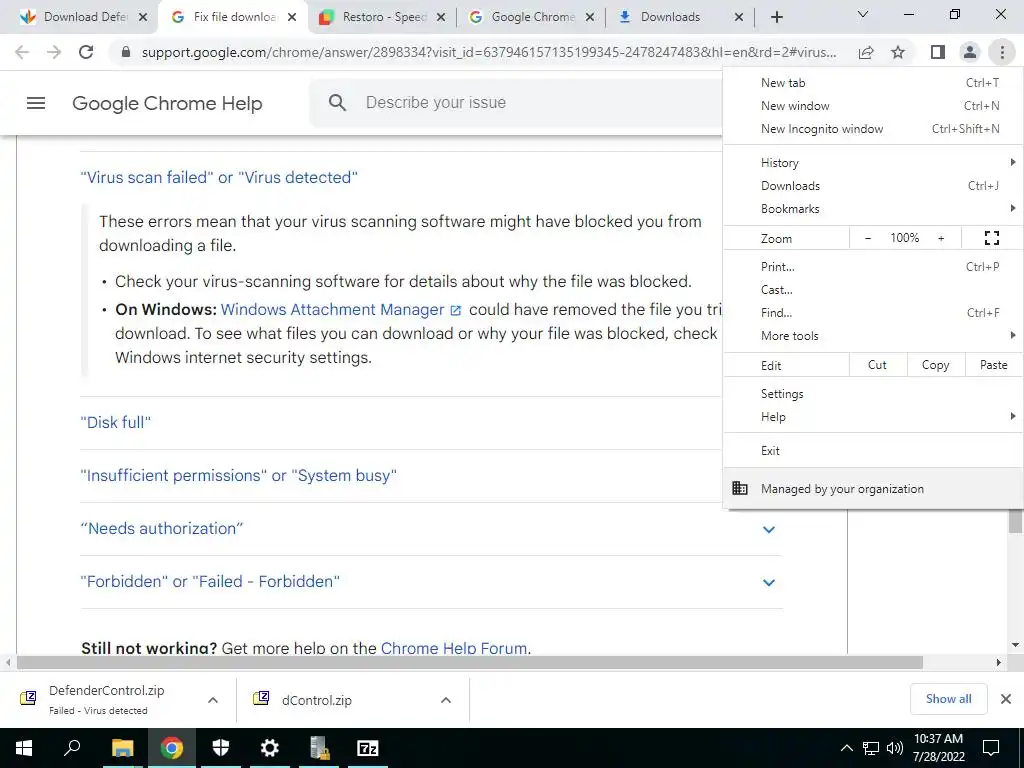Open the side panel icon

(938, 52)
